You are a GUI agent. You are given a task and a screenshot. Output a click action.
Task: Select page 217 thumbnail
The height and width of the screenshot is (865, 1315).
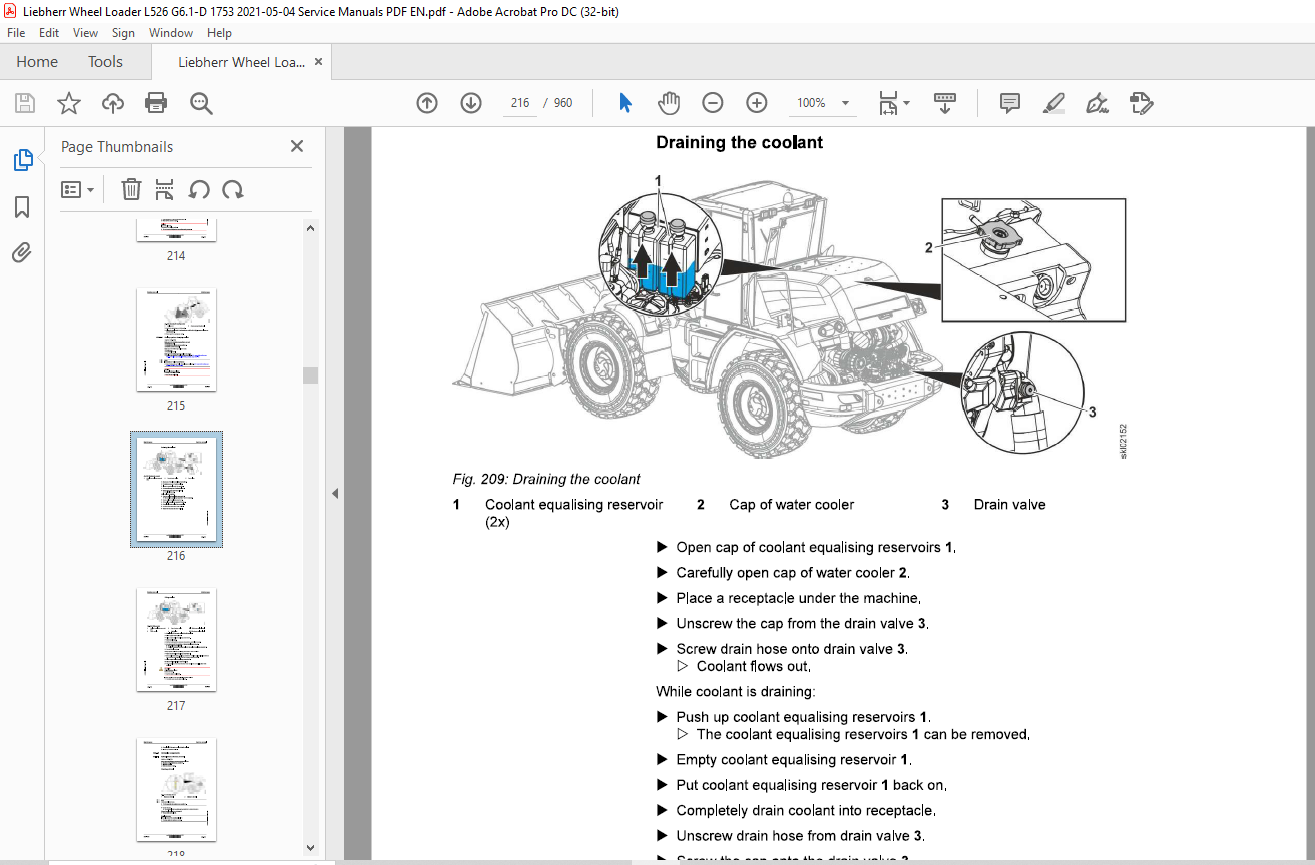point(176,640)
